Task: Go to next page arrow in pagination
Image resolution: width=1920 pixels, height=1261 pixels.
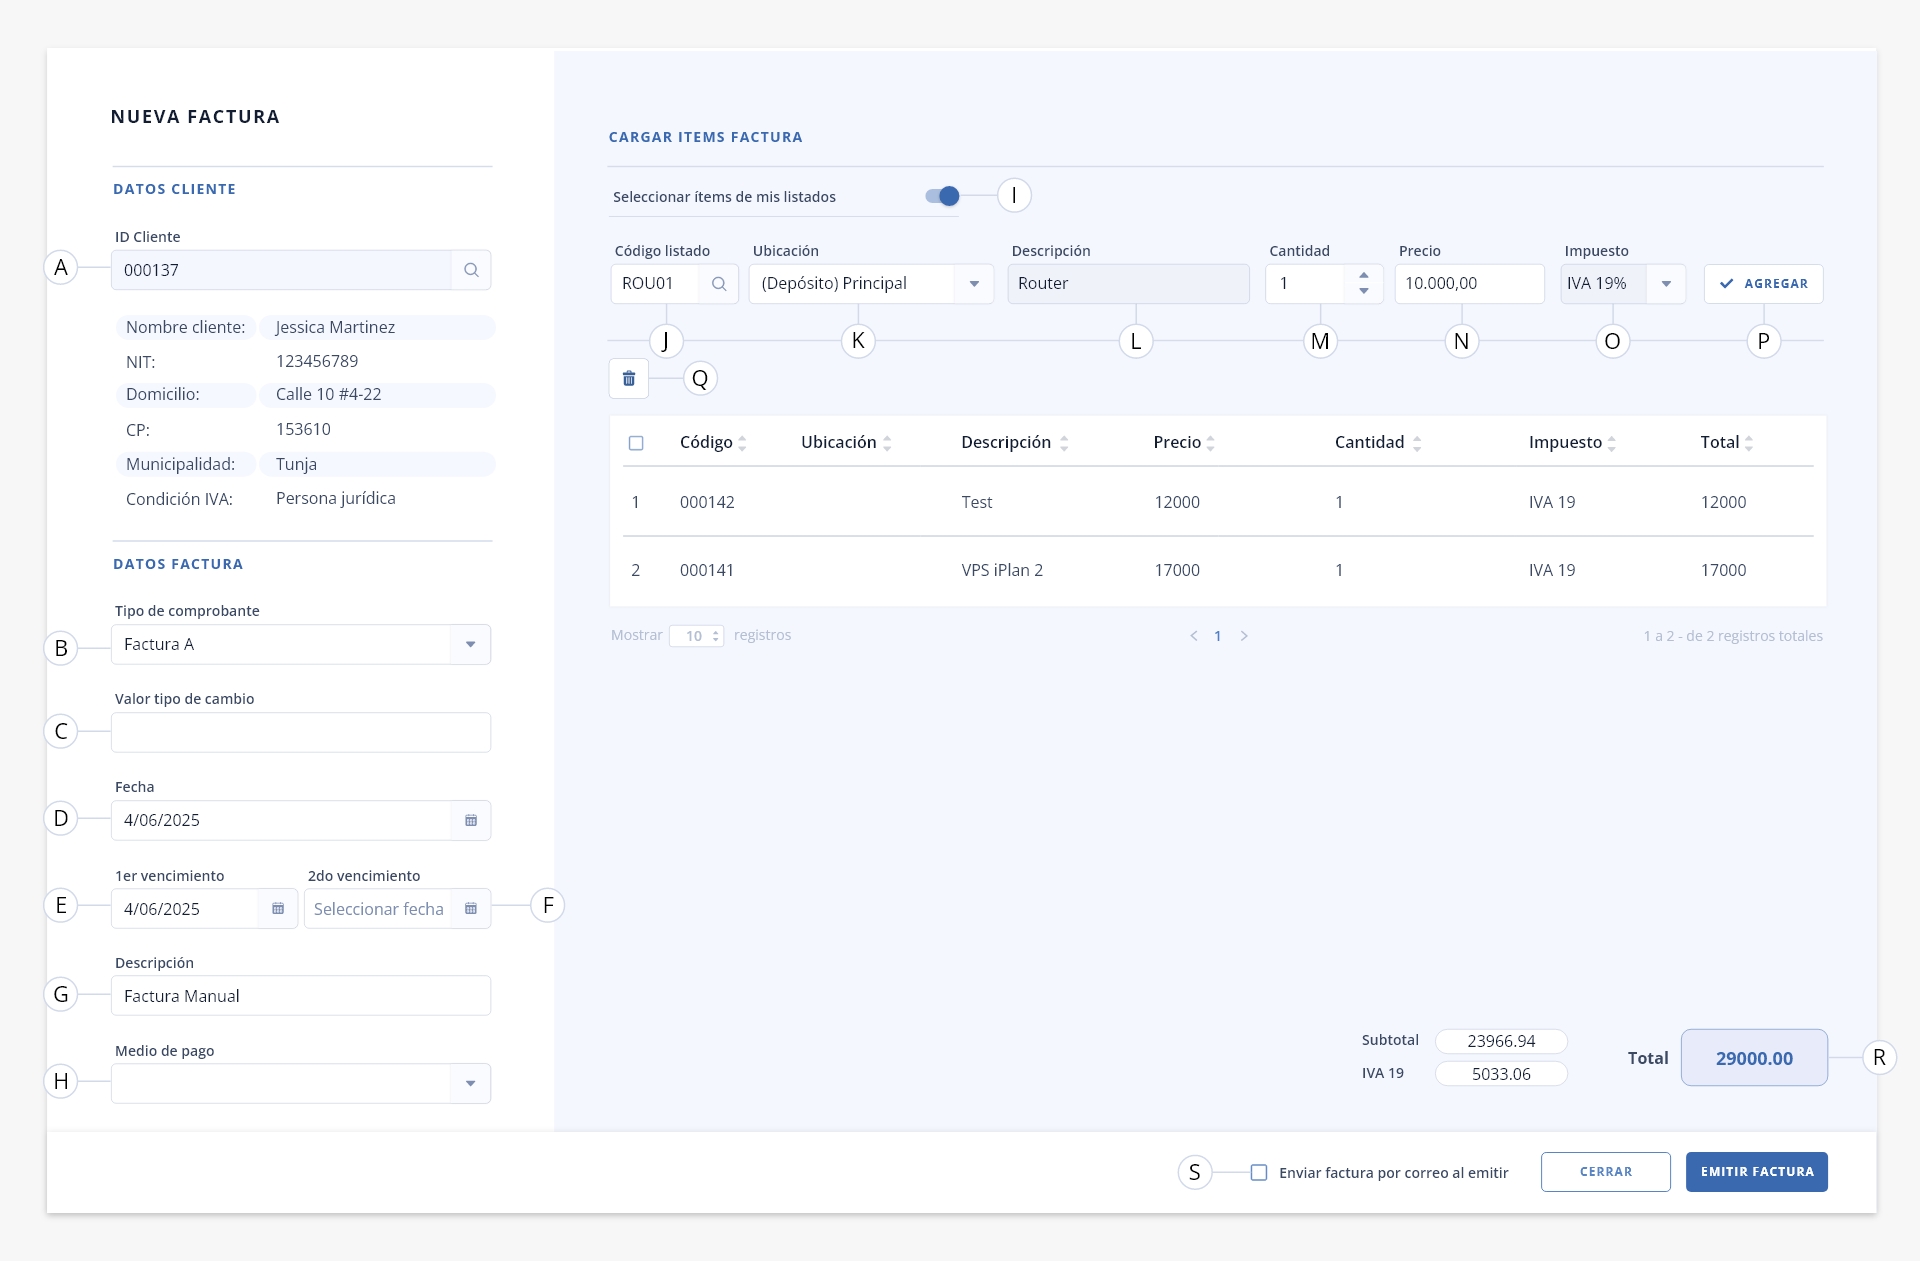Action: pos(1244,636)
